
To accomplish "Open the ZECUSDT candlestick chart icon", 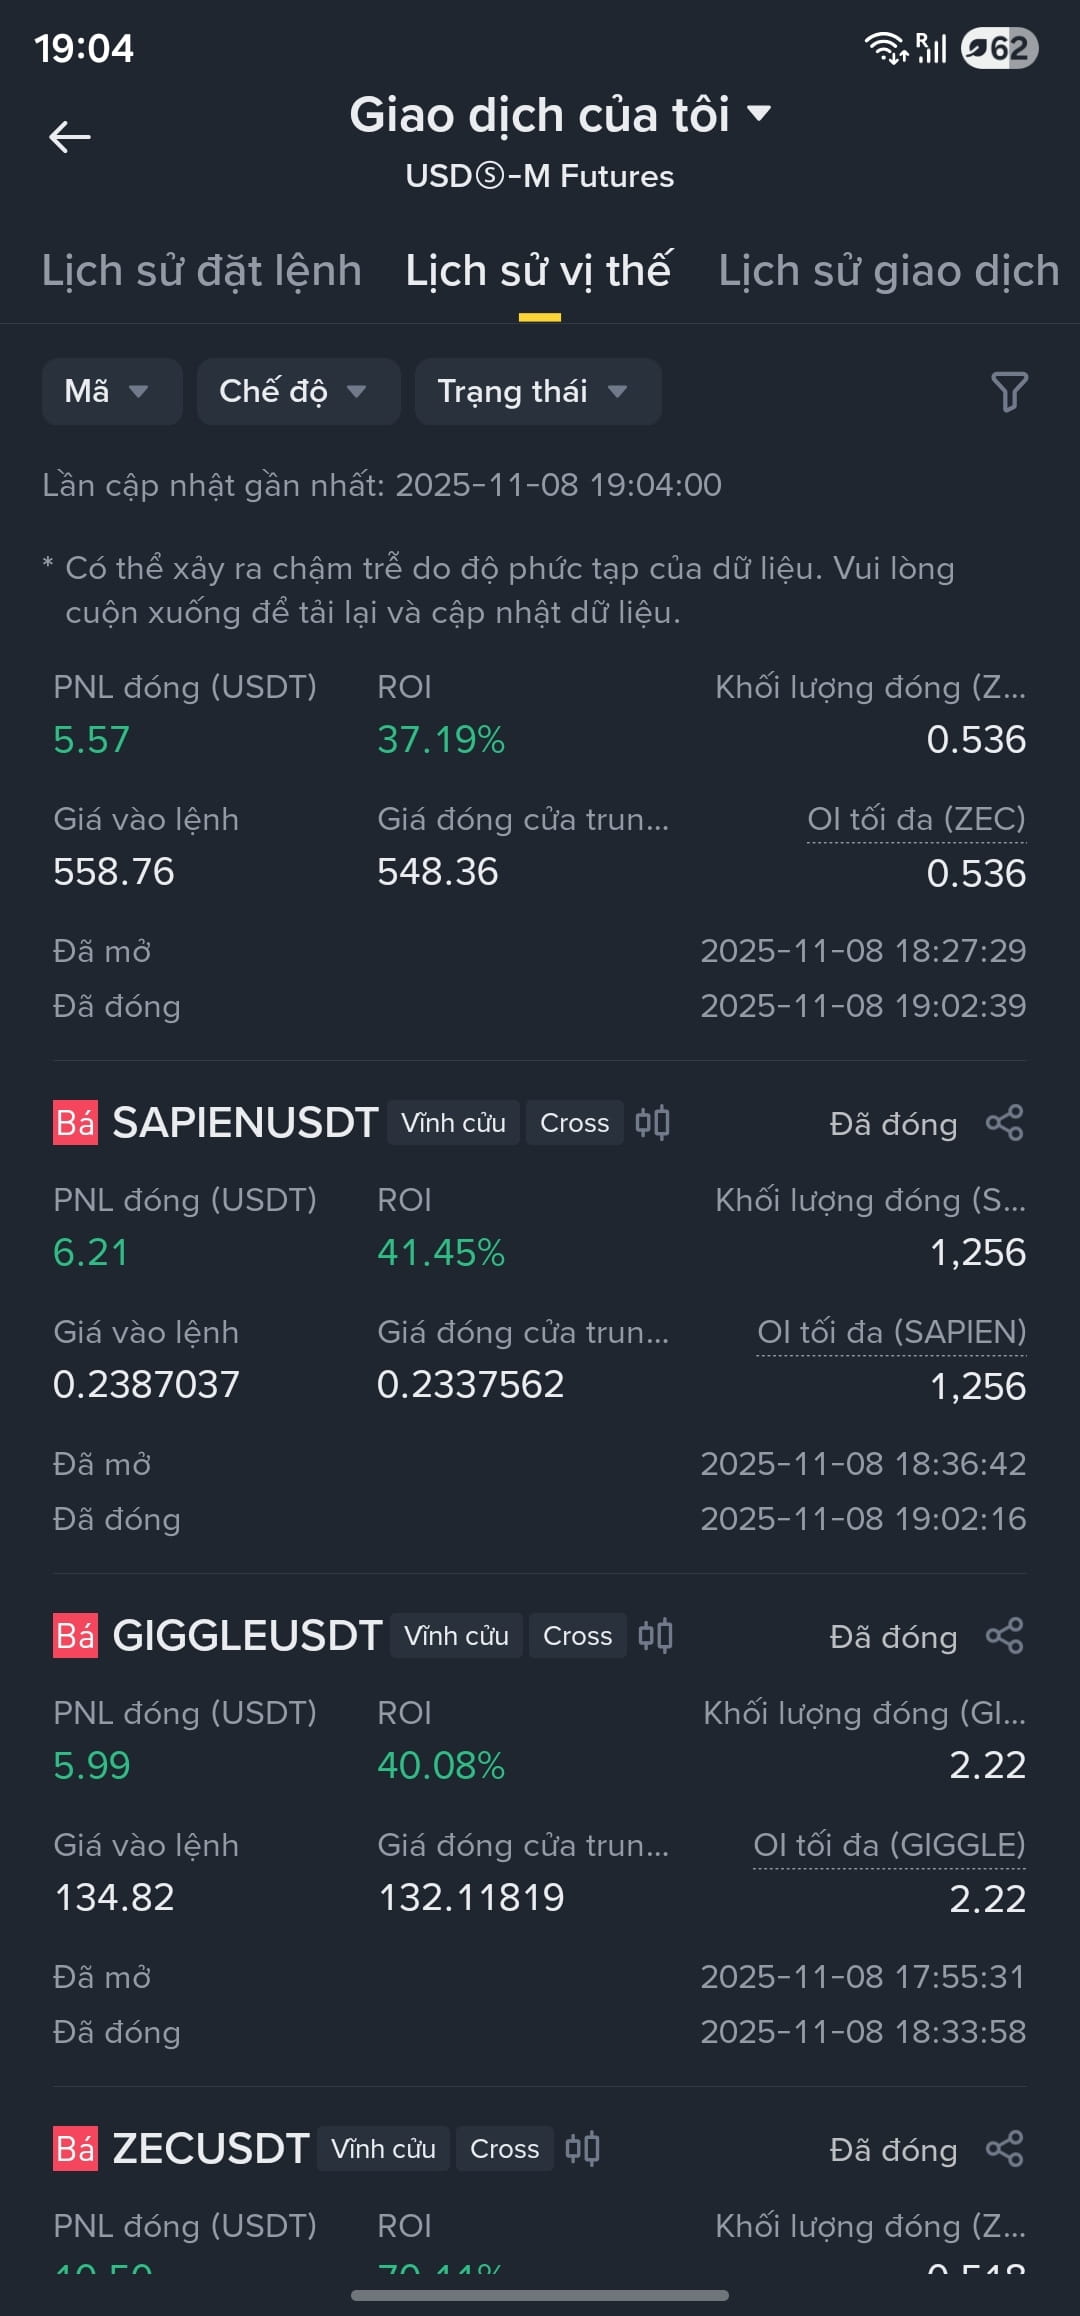I will (x=583, y=2149).
